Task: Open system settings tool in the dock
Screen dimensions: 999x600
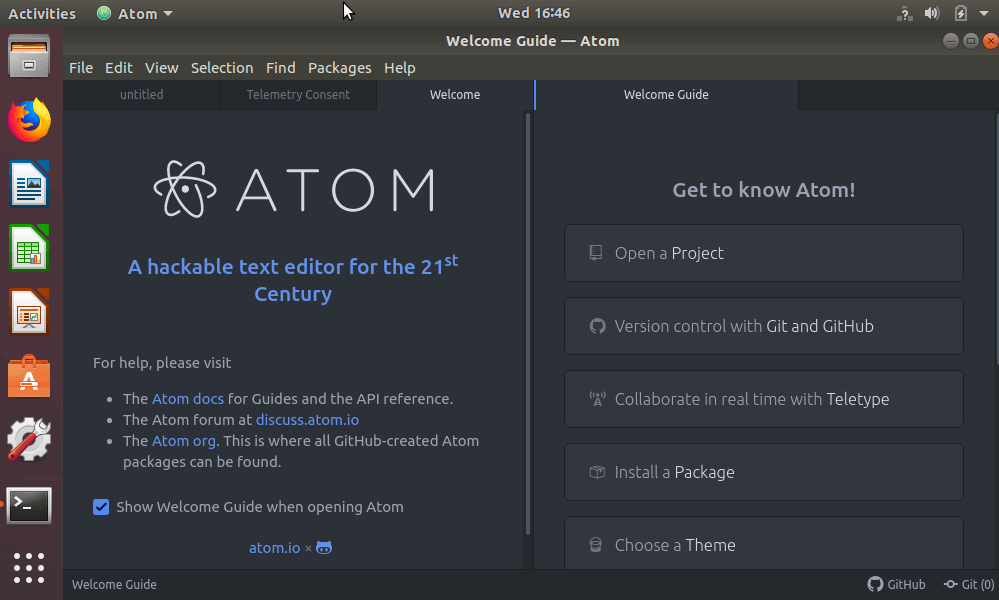Action: click(29, 439)
